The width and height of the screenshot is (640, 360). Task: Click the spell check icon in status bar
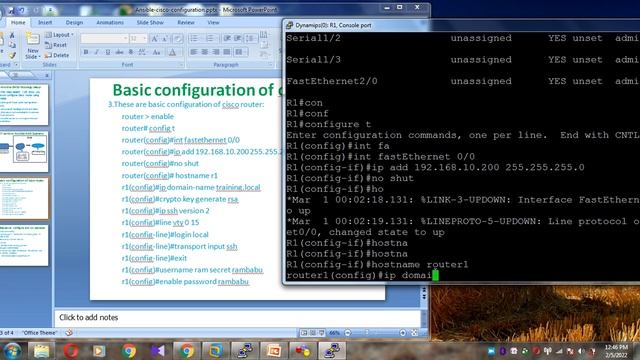click(69, 333)
